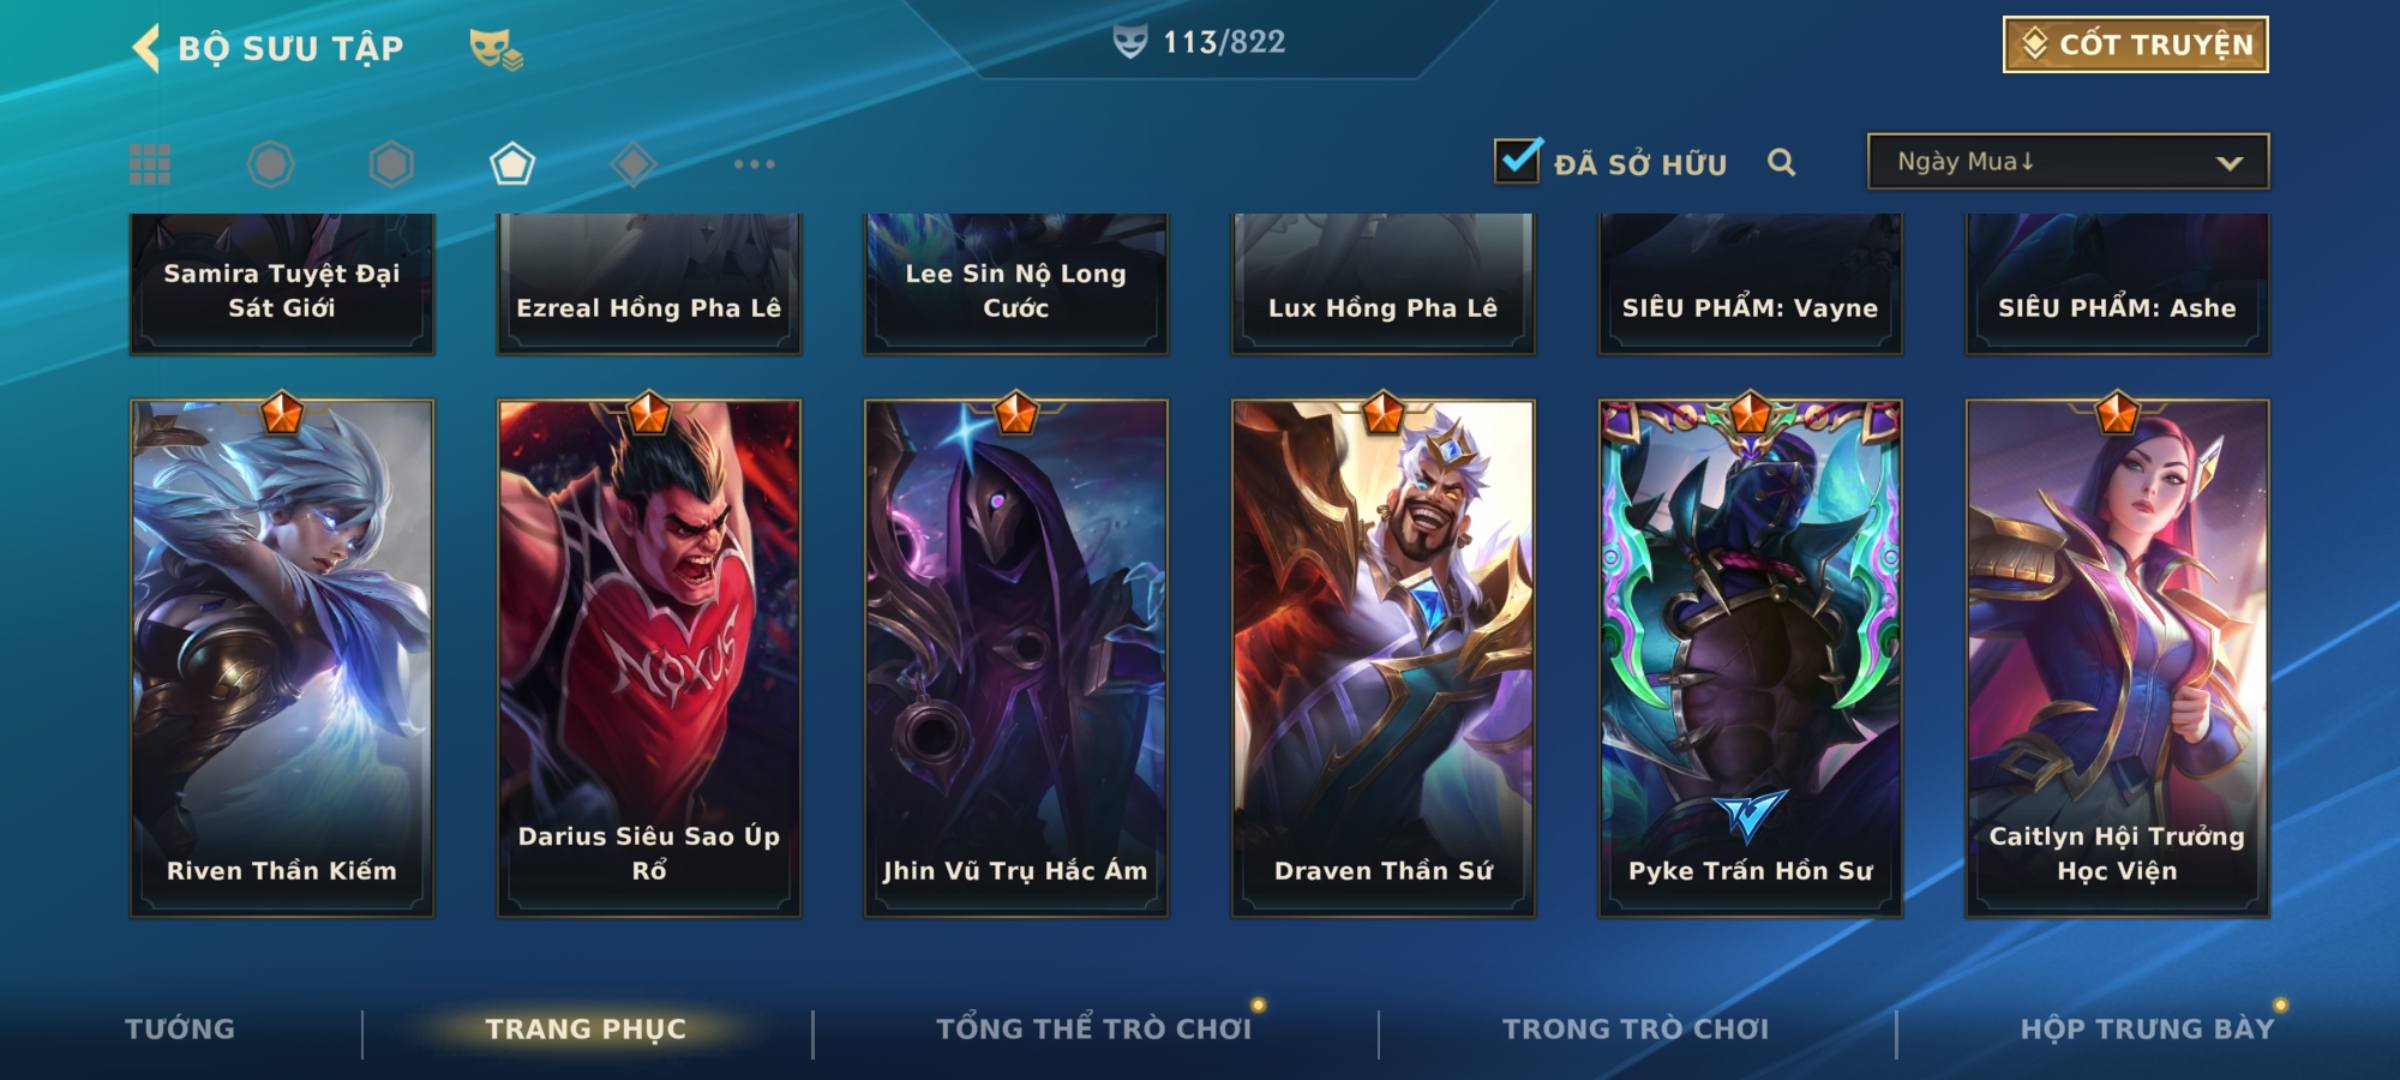Open the Darius Siêu Sao Úp Rổ card
The height and width of the screenshot is (1080, 2400).
[649, 658]
